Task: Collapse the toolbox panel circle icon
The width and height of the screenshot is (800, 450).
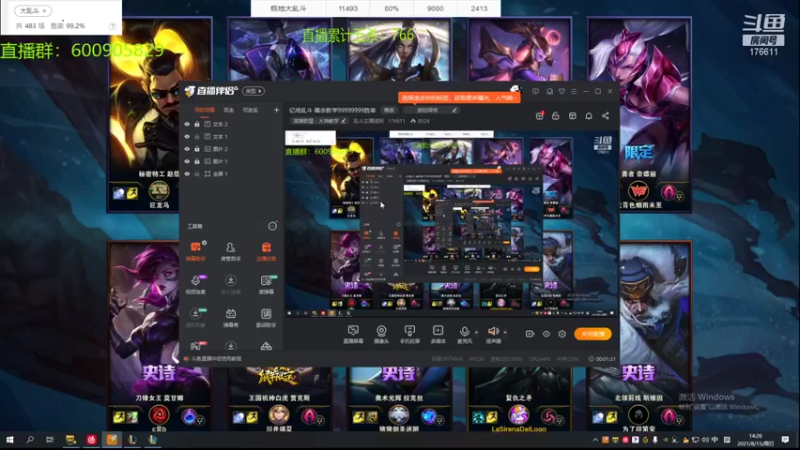Action: [272, 226]
